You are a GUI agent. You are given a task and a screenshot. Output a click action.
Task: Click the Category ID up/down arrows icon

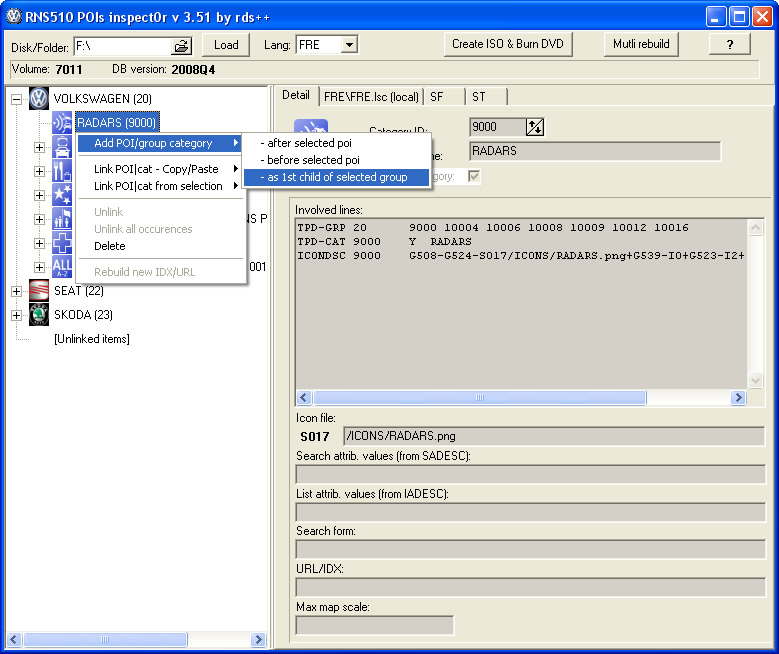(535, 126)
